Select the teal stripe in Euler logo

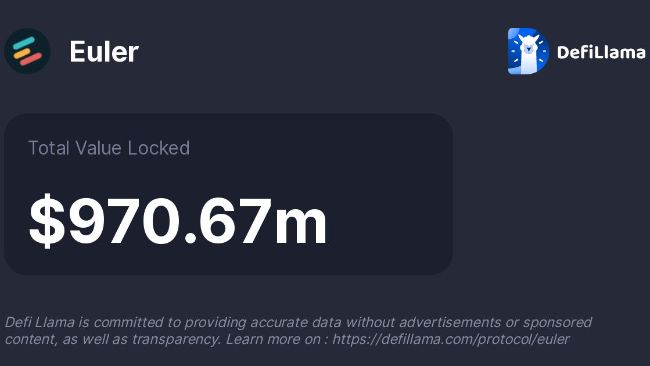coord(24,43)
